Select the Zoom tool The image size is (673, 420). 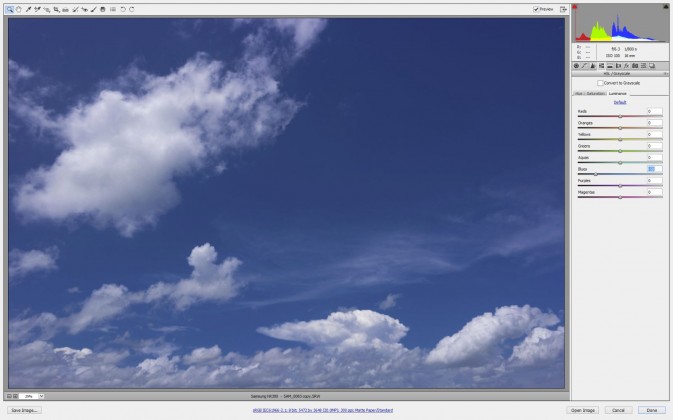pyautogui.click(x=9, y=9)
